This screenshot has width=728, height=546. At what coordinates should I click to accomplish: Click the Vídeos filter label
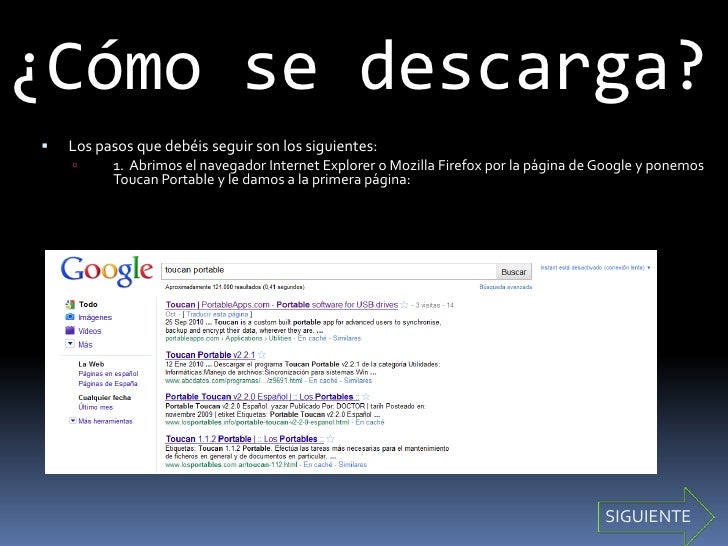click(x=90, y=331)
